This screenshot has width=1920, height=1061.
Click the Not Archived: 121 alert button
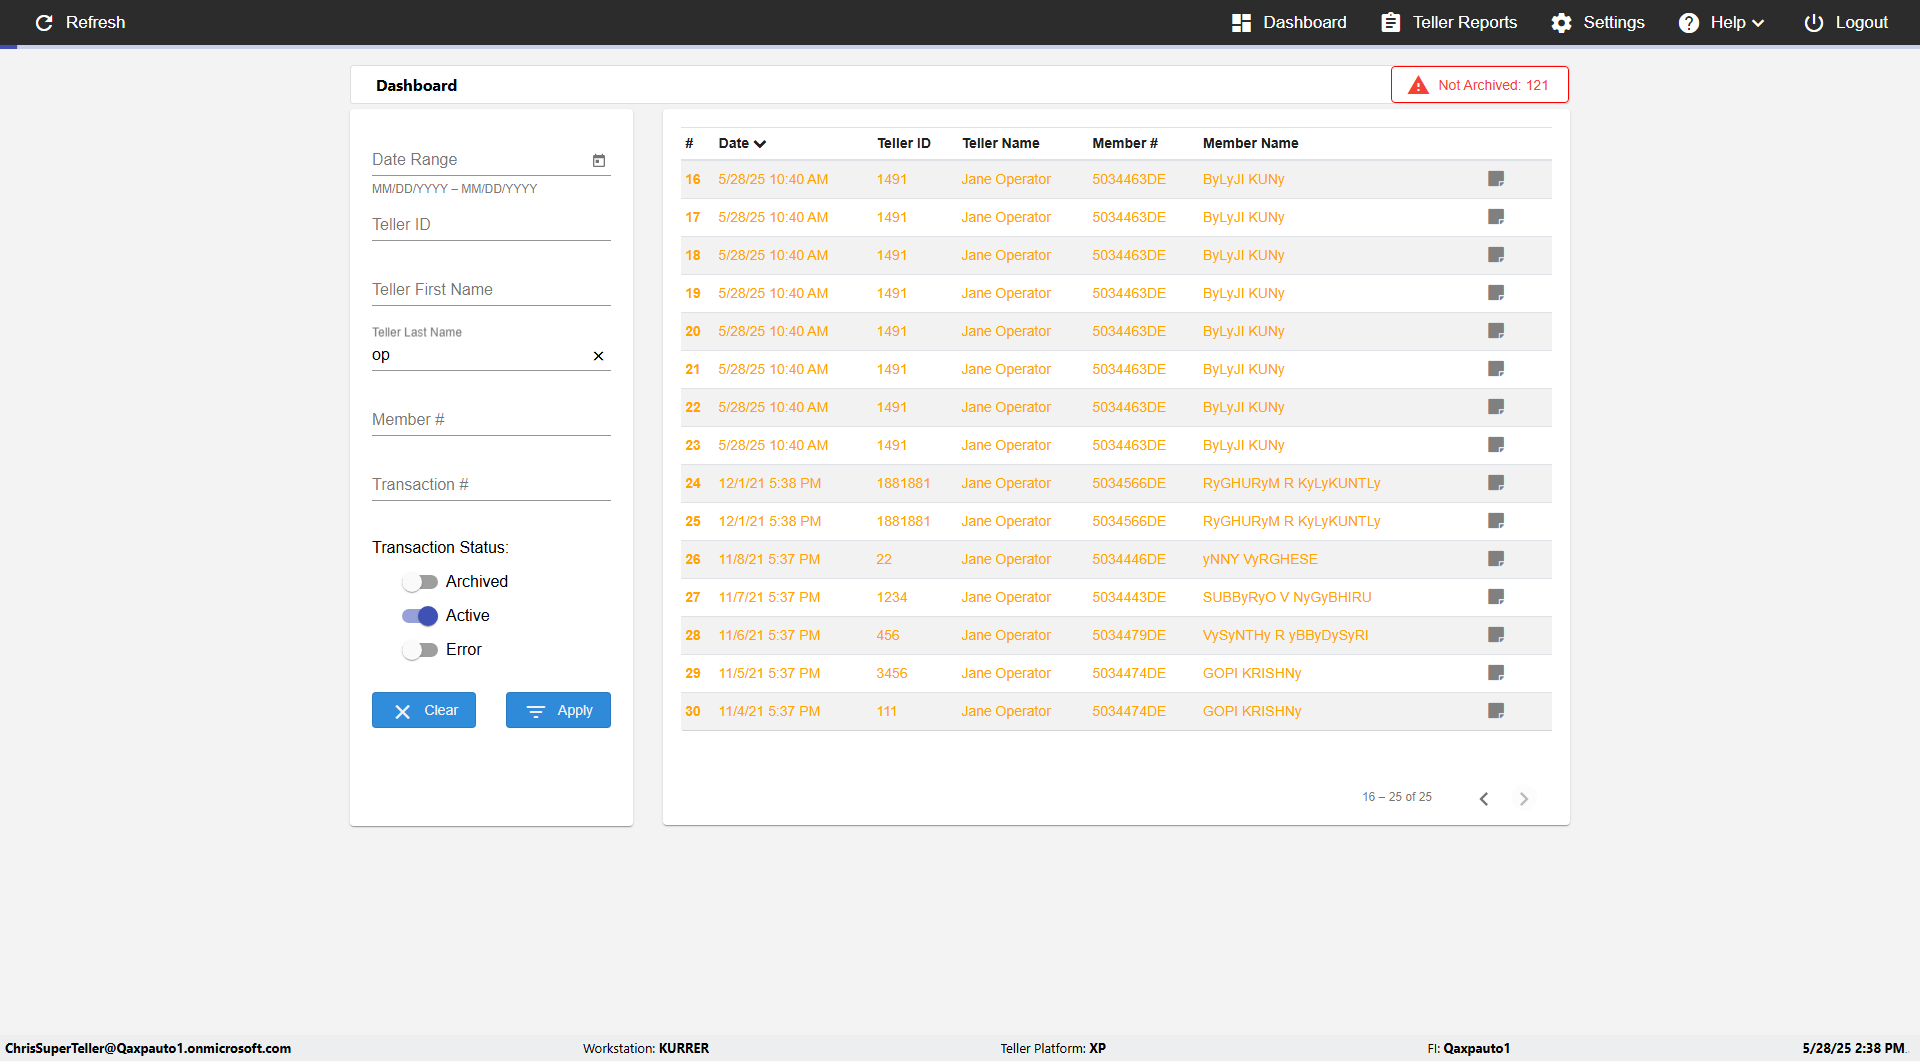pyautogui.click(x=1480, y=85)
